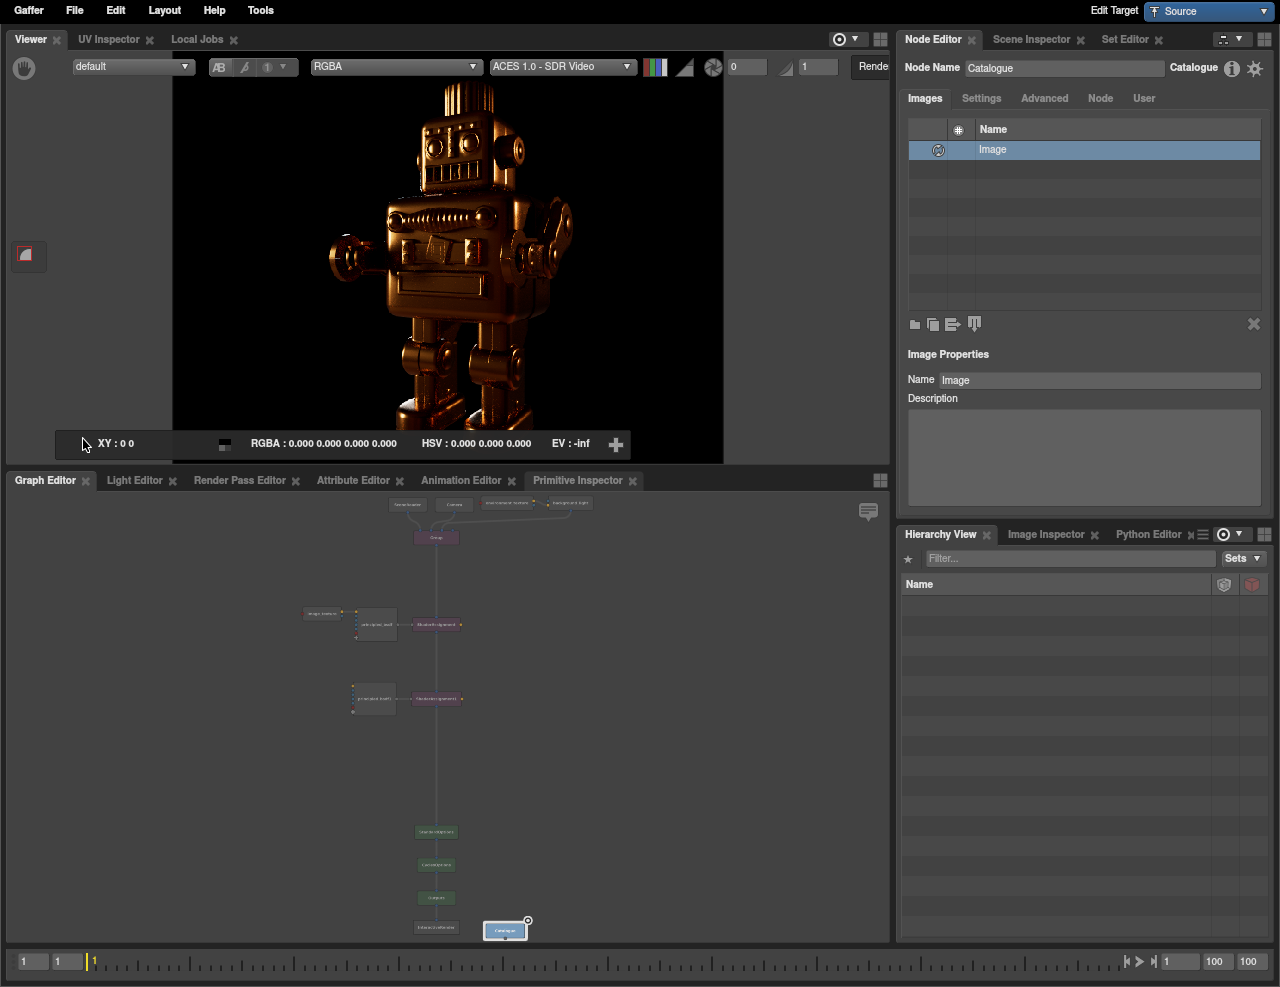Click the red crop window tool icon
The image size is (1280, 987).
point(25,255)
